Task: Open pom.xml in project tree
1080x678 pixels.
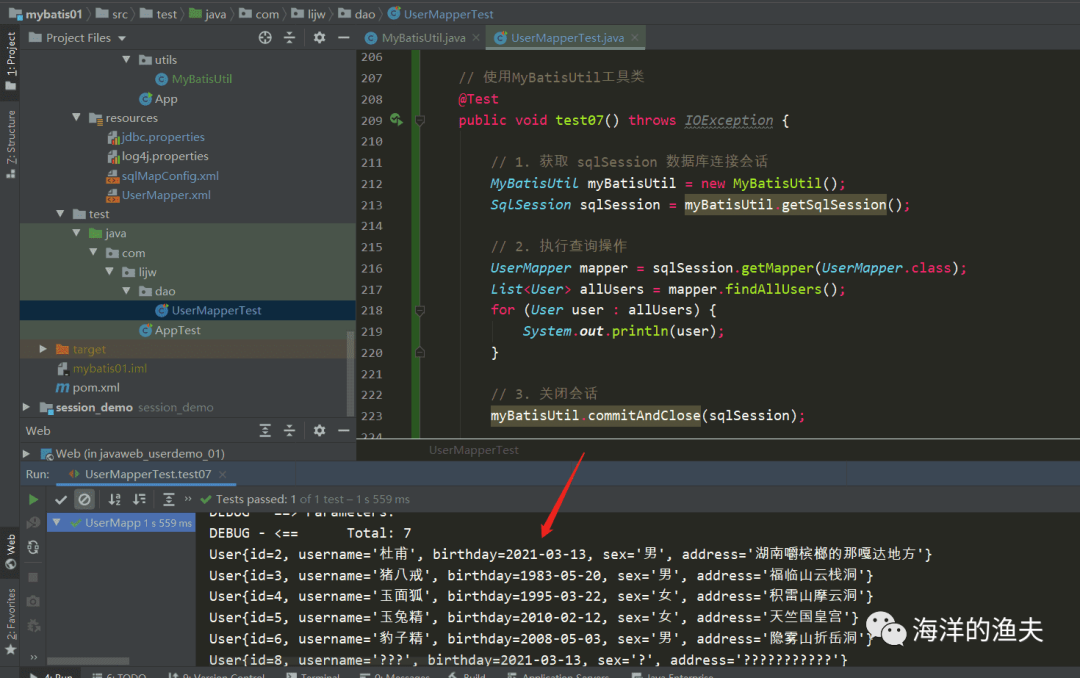Action: pyautogui.click(x=95, y=388)
